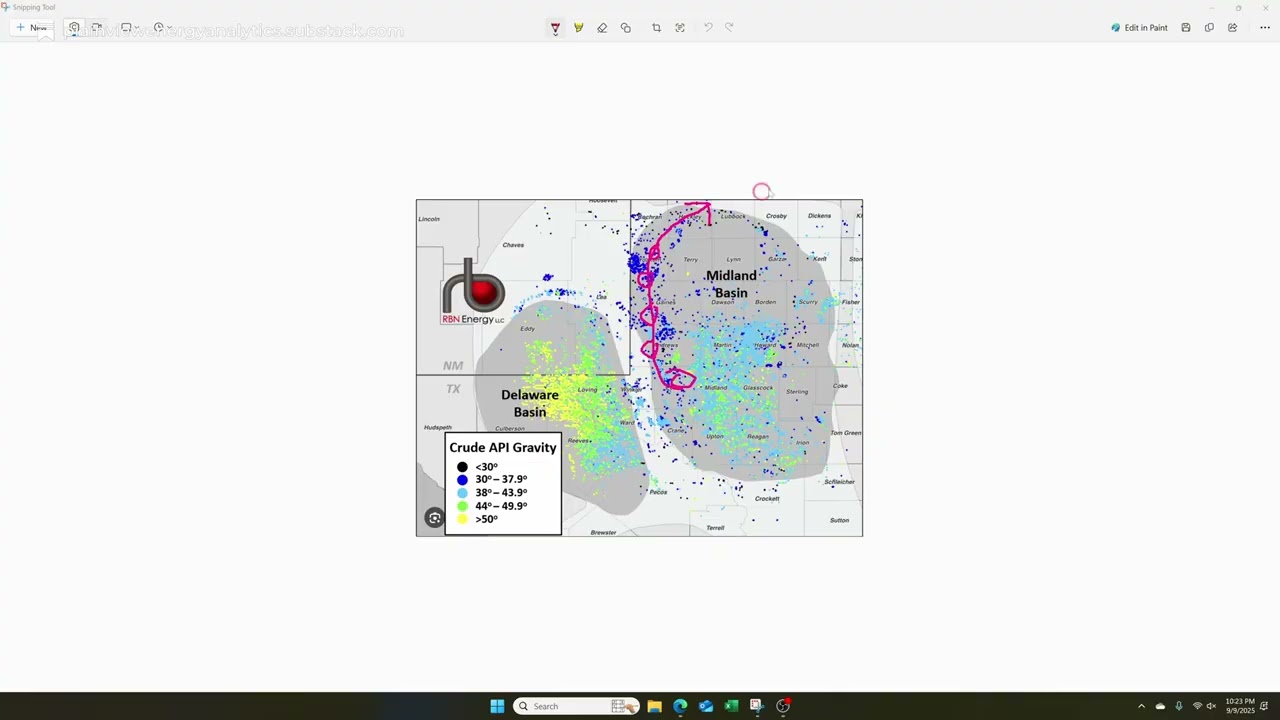Open the recording app icon with red dot
The height and width of the screenshot is (720, 1280).
783,706
